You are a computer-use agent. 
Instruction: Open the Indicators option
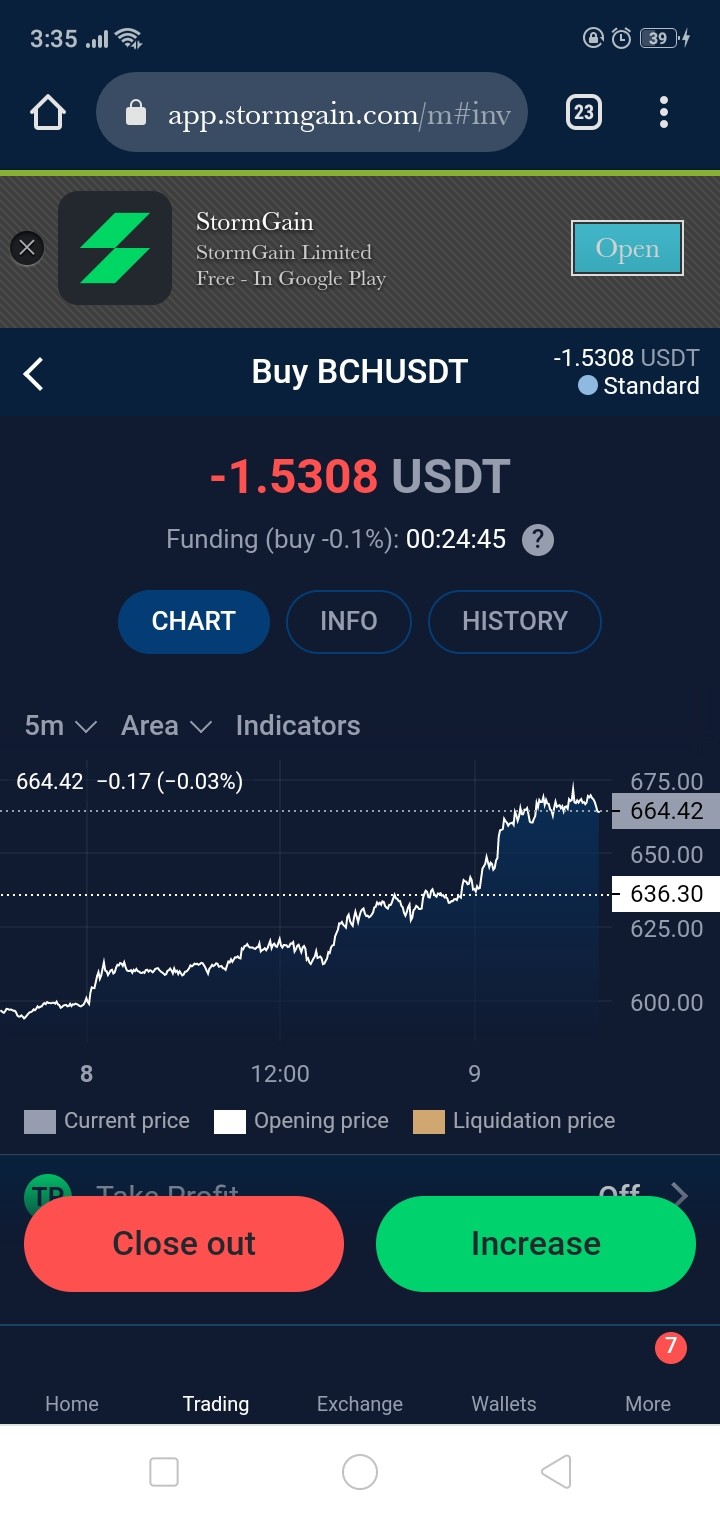pos(298,726)
